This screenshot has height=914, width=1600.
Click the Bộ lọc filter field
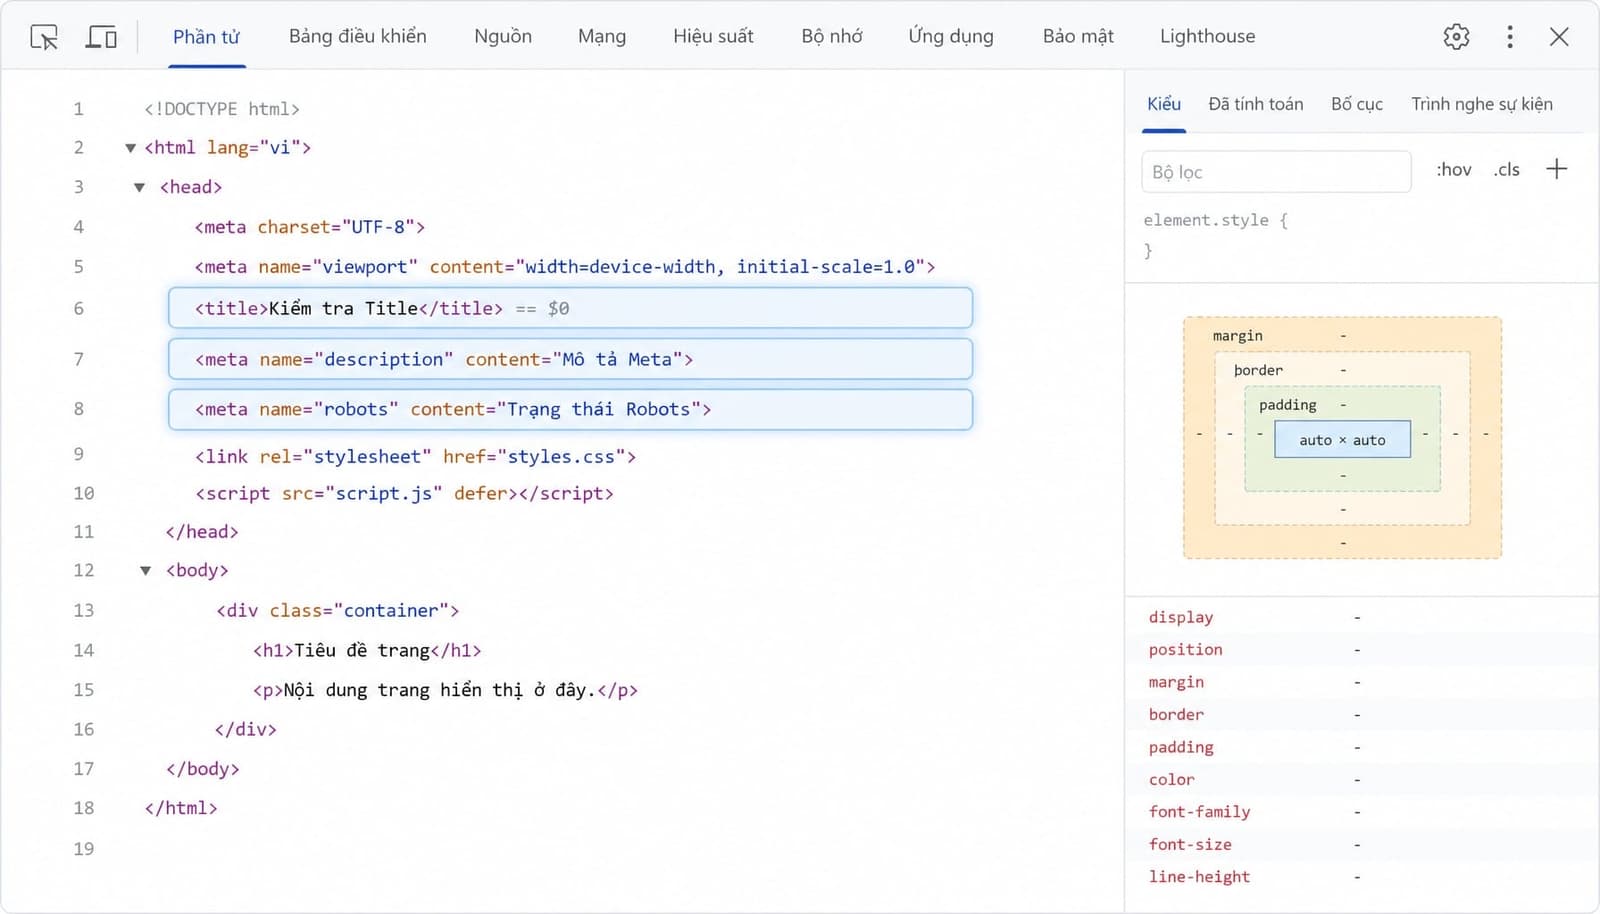[x=1276, y=172]
